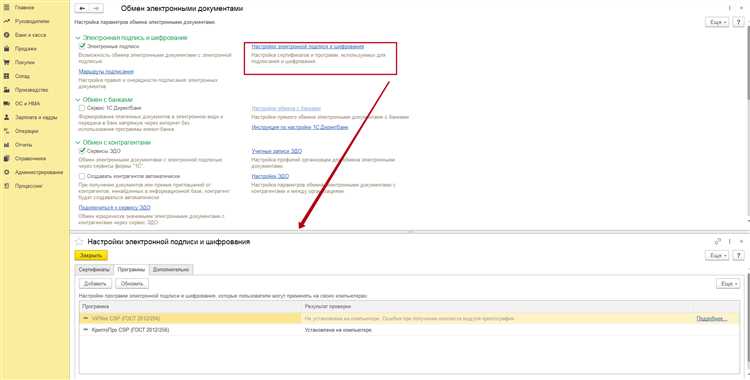Open the Еще dropdown in the signature settings panel header
Screen dimensions: 750x380
717,256
